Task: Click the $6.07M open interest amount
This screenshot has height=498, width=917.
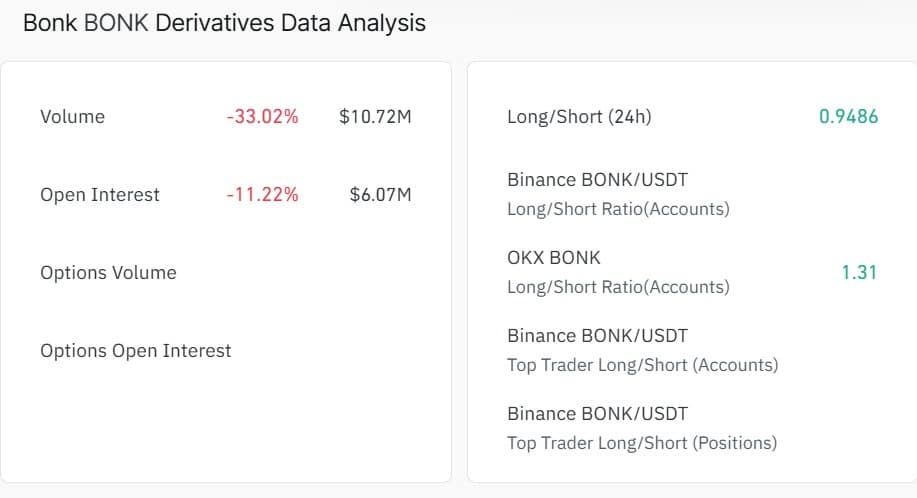Action: [380, 195]
